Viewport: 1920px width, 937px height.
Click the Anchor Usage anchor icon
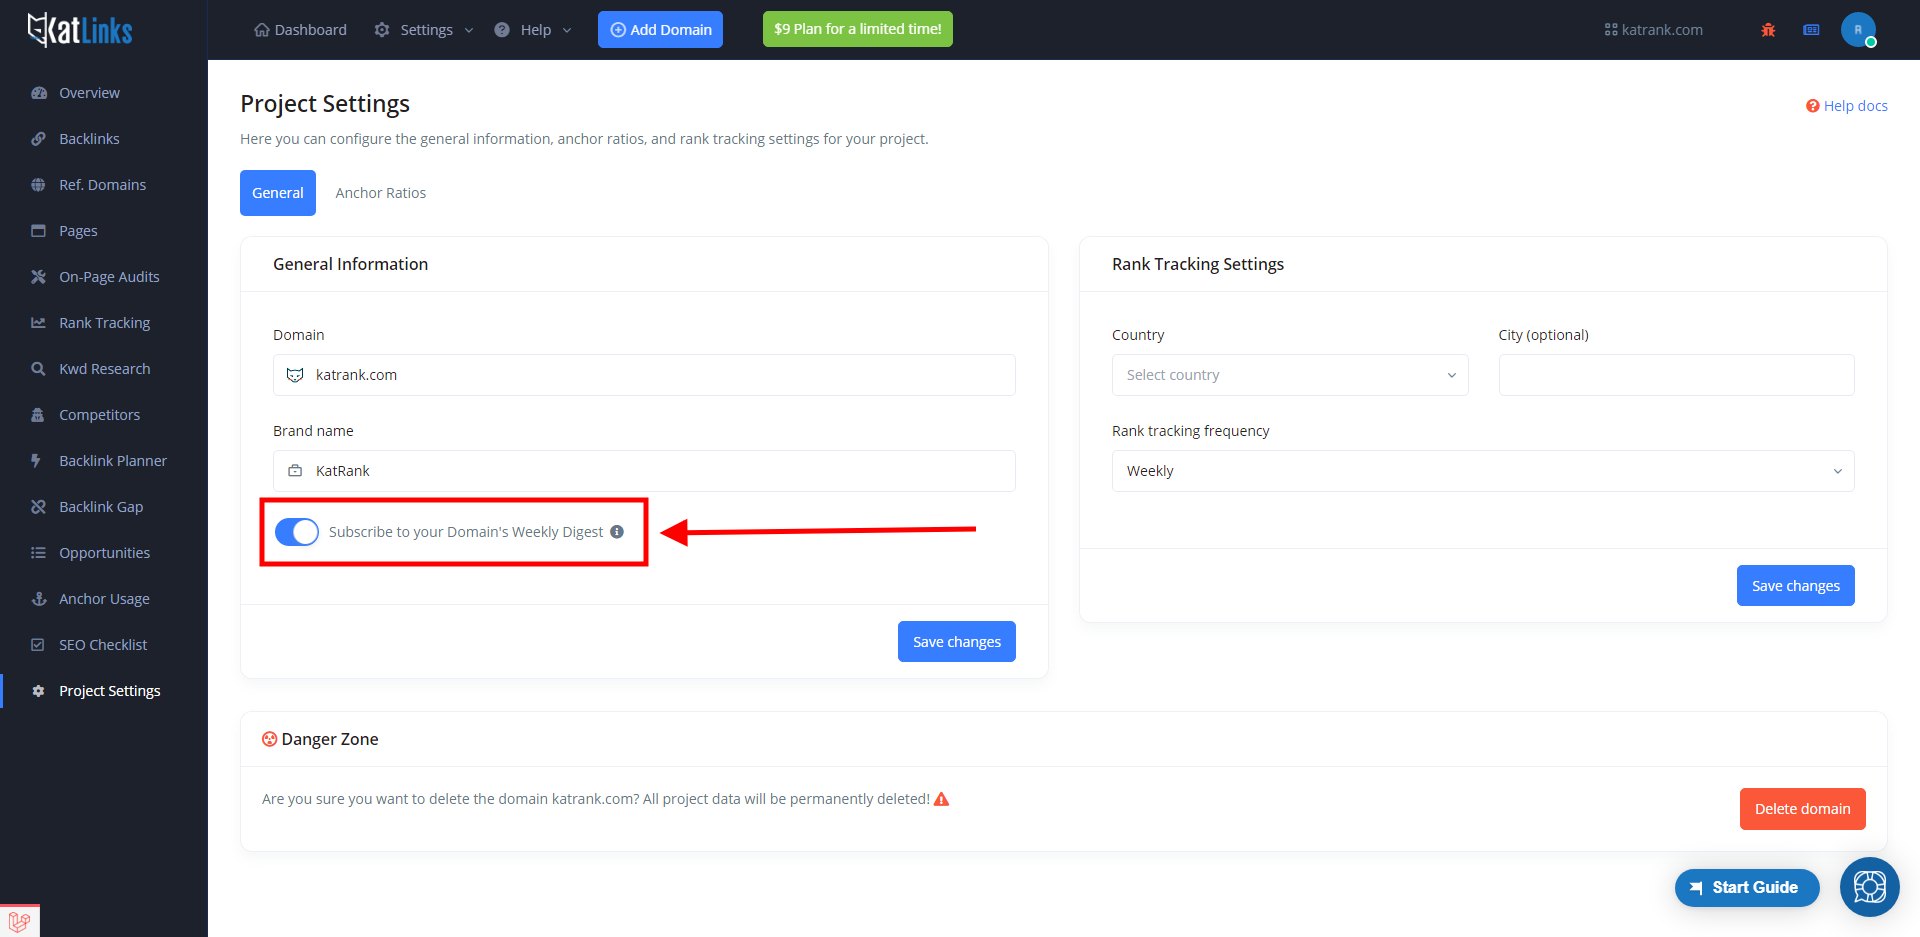coord(38,599)
